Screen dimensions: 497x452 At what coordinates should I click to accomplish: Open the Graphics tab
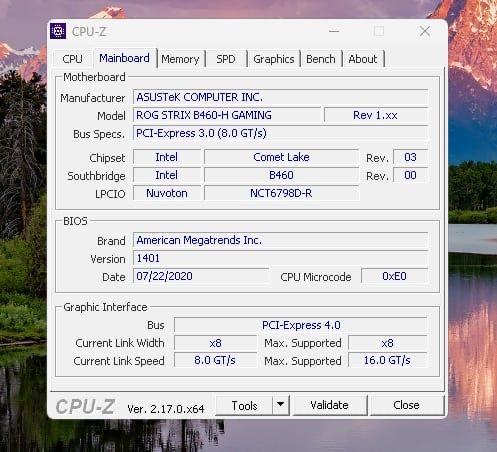tap(274, 59)
